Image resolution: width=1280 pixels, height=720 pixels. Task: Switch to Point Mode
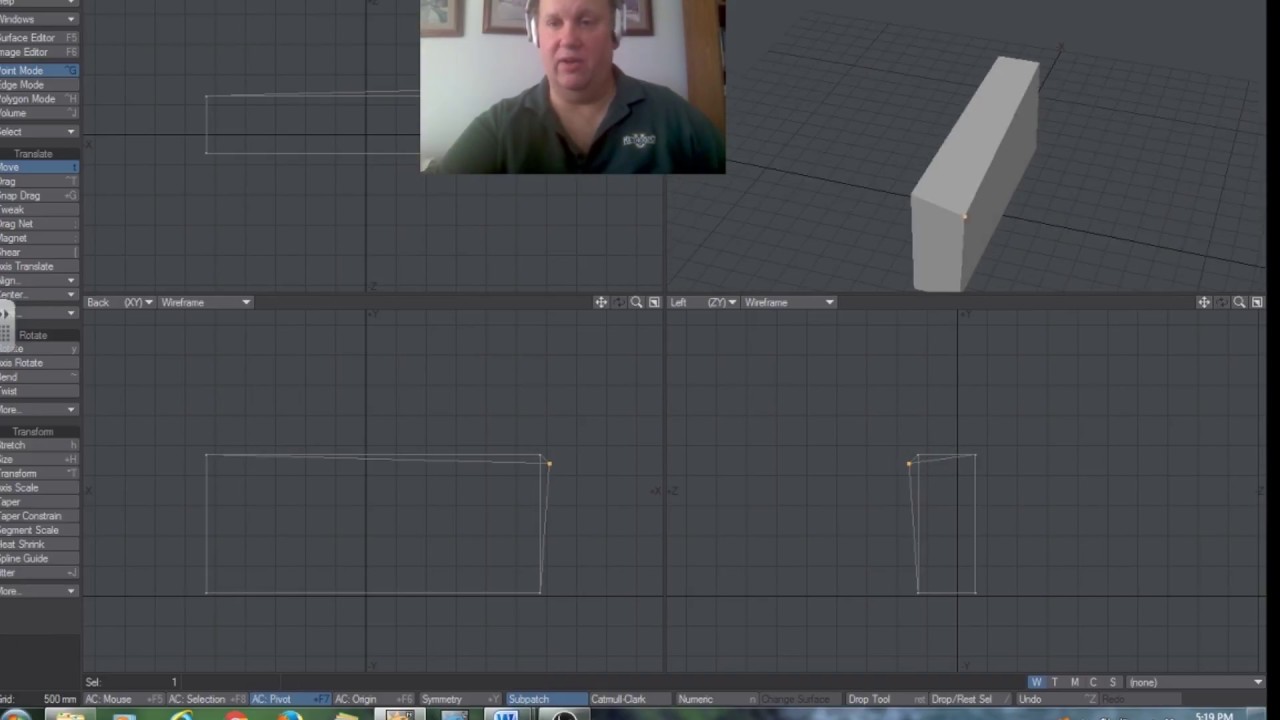point(39,71)
